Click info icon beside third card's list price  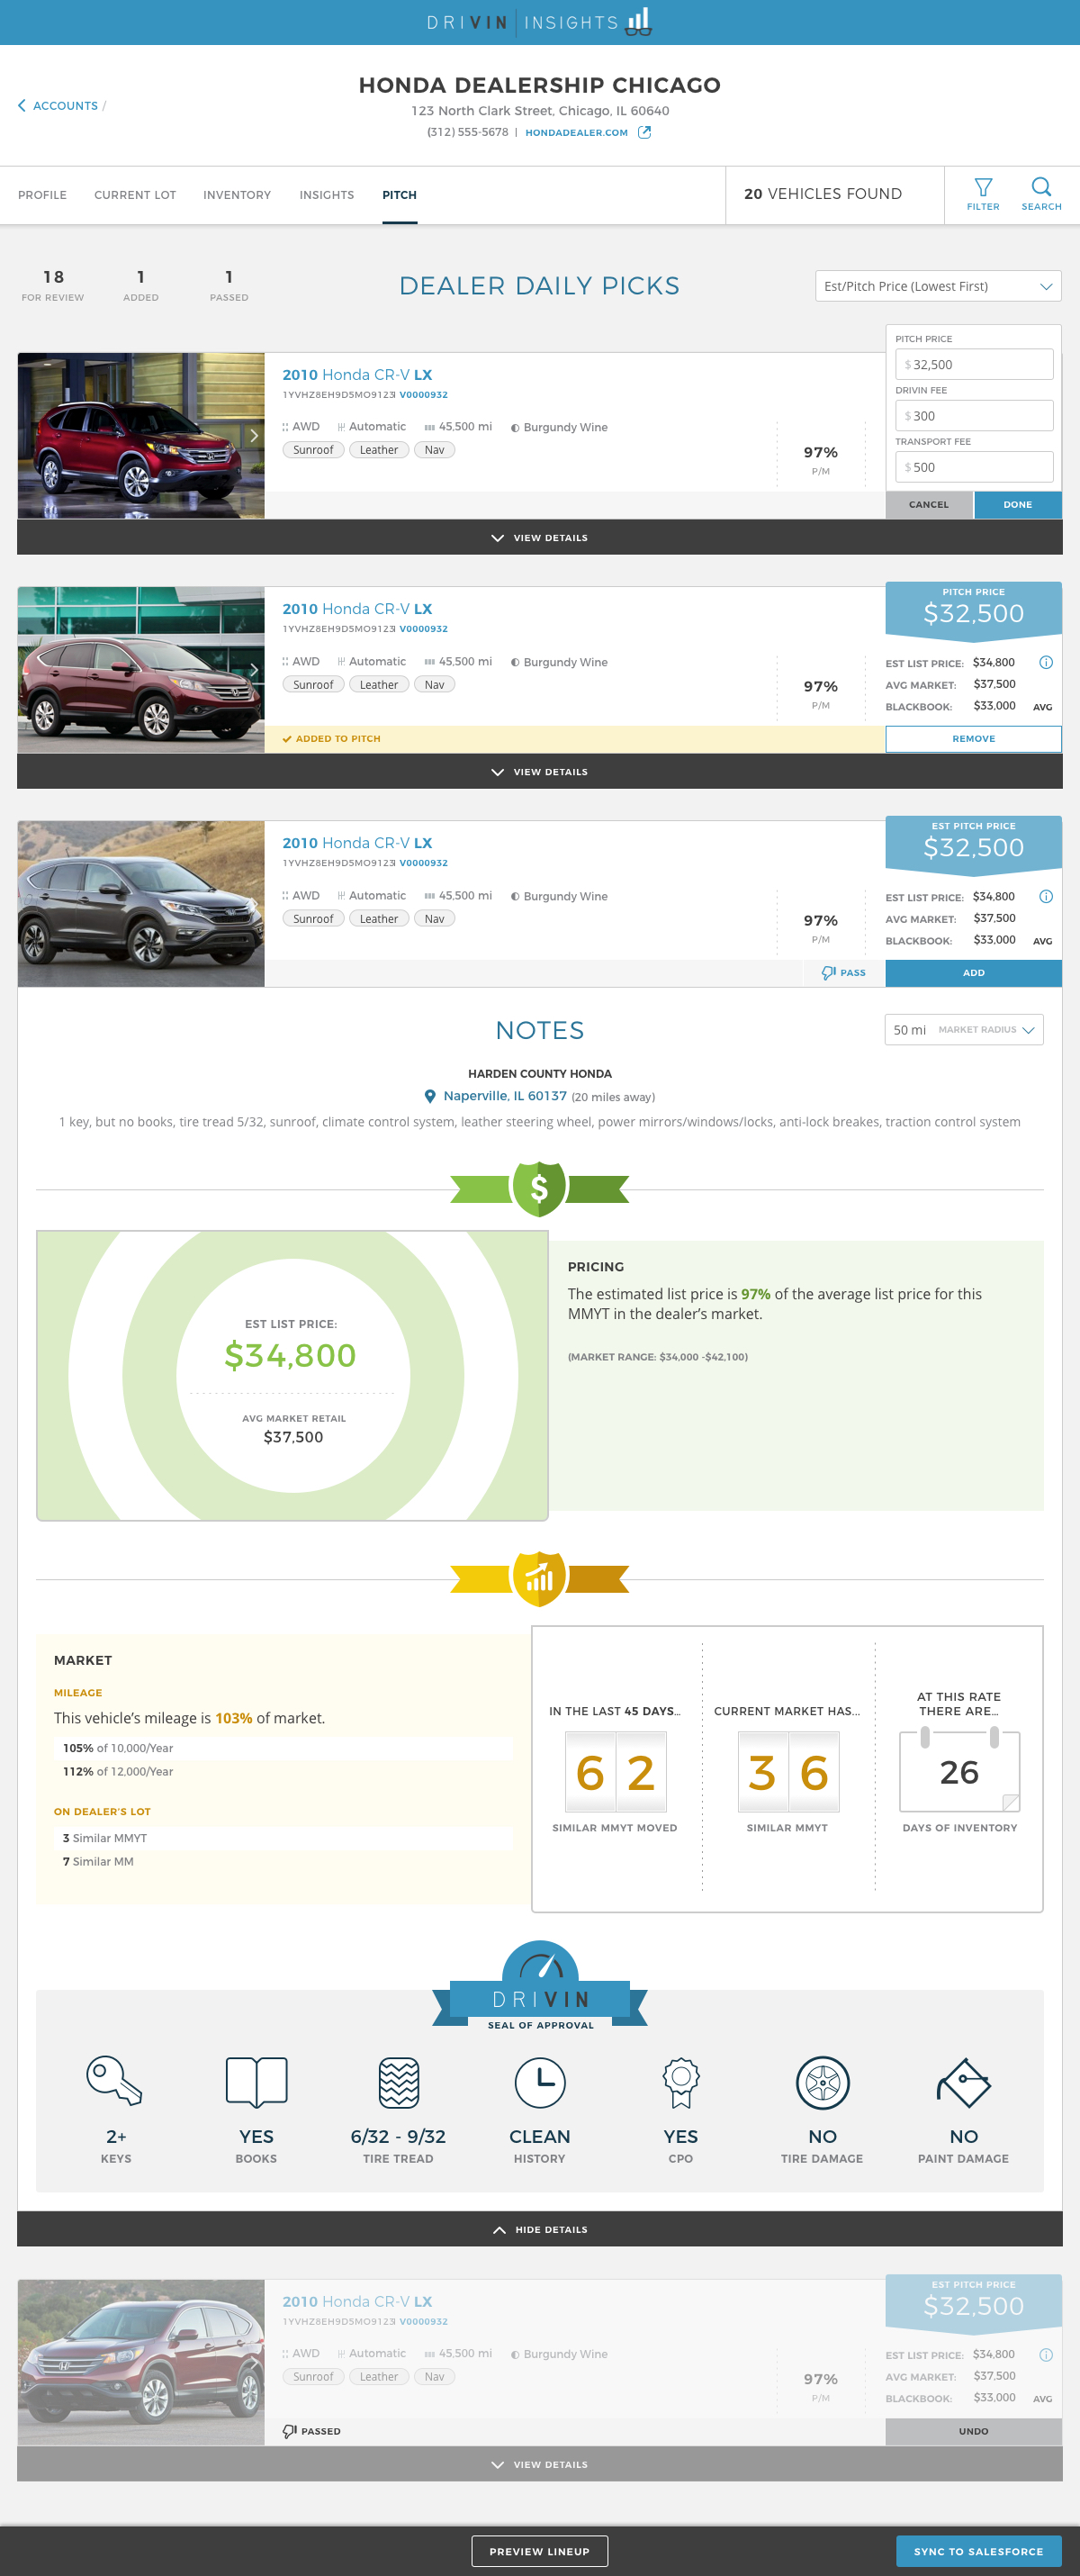(x=1045, y=896)
